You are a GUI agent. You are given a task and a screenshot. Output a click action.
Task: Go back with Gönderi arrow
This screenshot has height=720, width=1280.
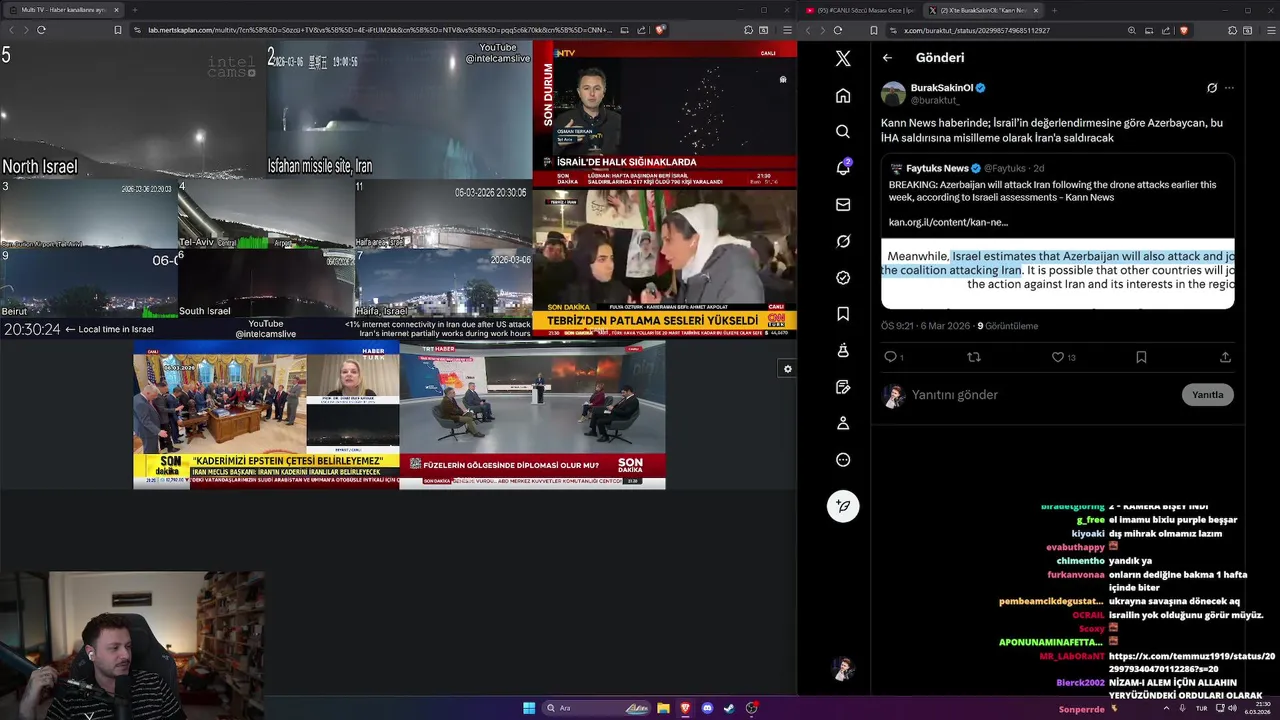(887, 58)
